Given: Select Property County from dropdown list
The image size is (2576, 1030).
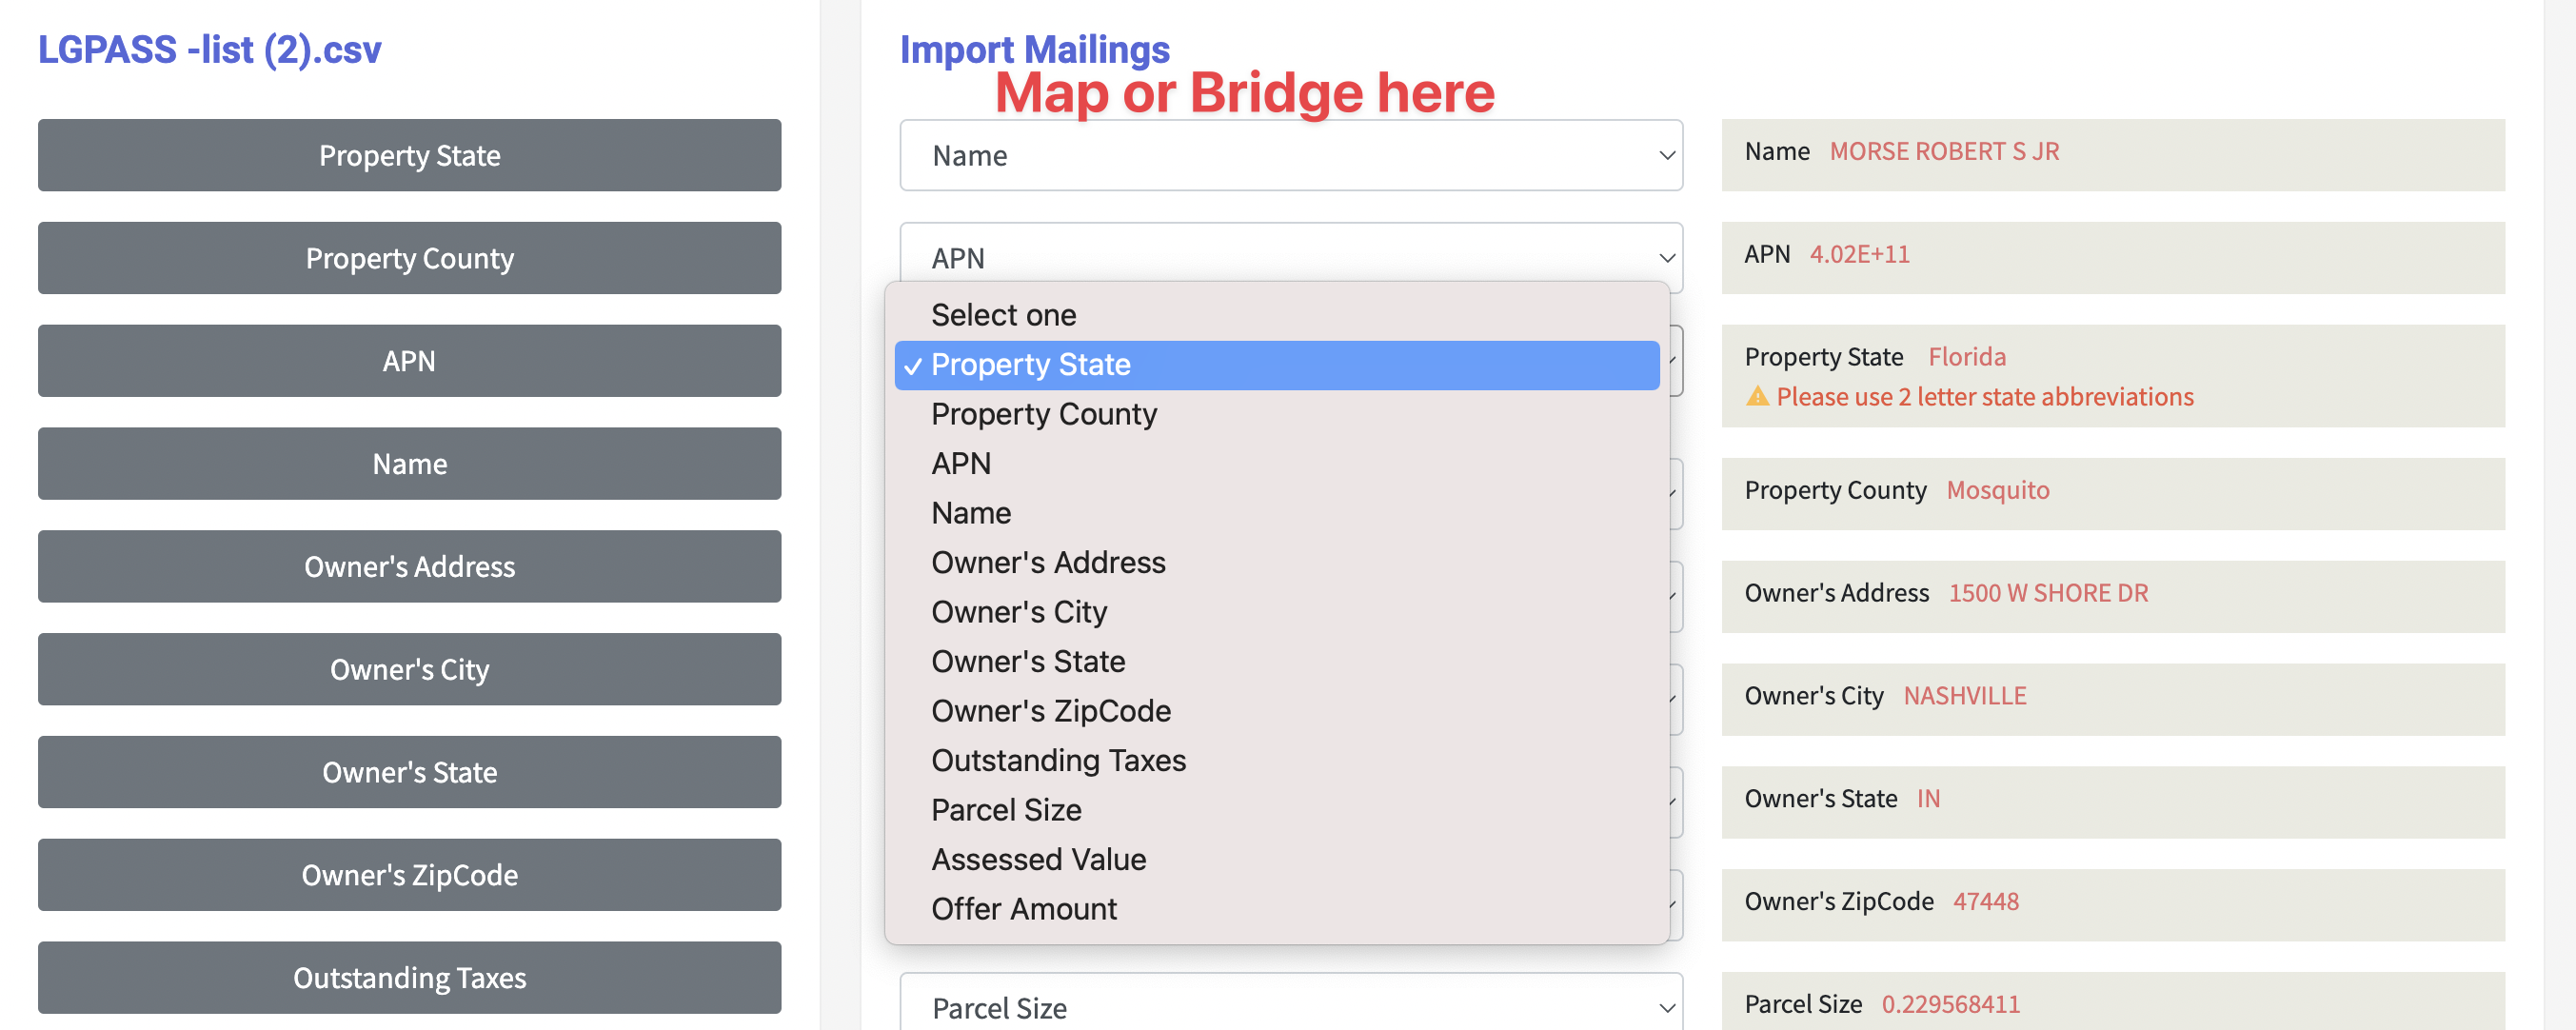Looking at the screenshot, I should tap(1277, 414).
